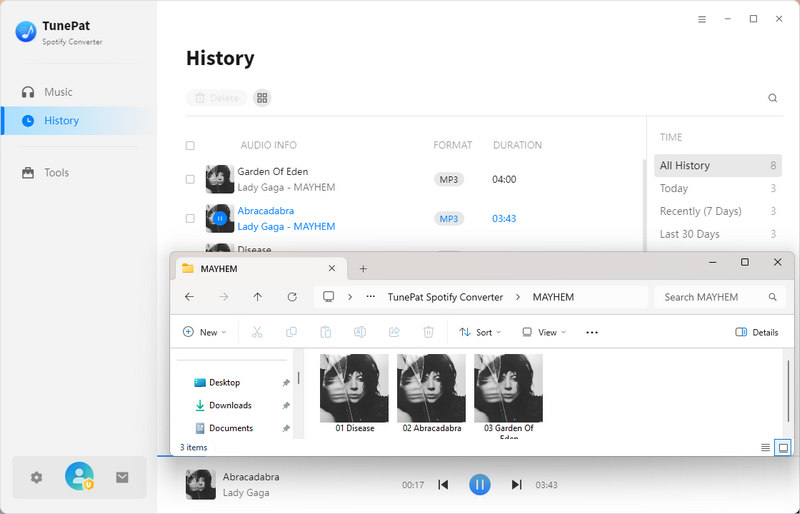Open TunePat Spotify Converter breadcrumb folder

point(445,297)
